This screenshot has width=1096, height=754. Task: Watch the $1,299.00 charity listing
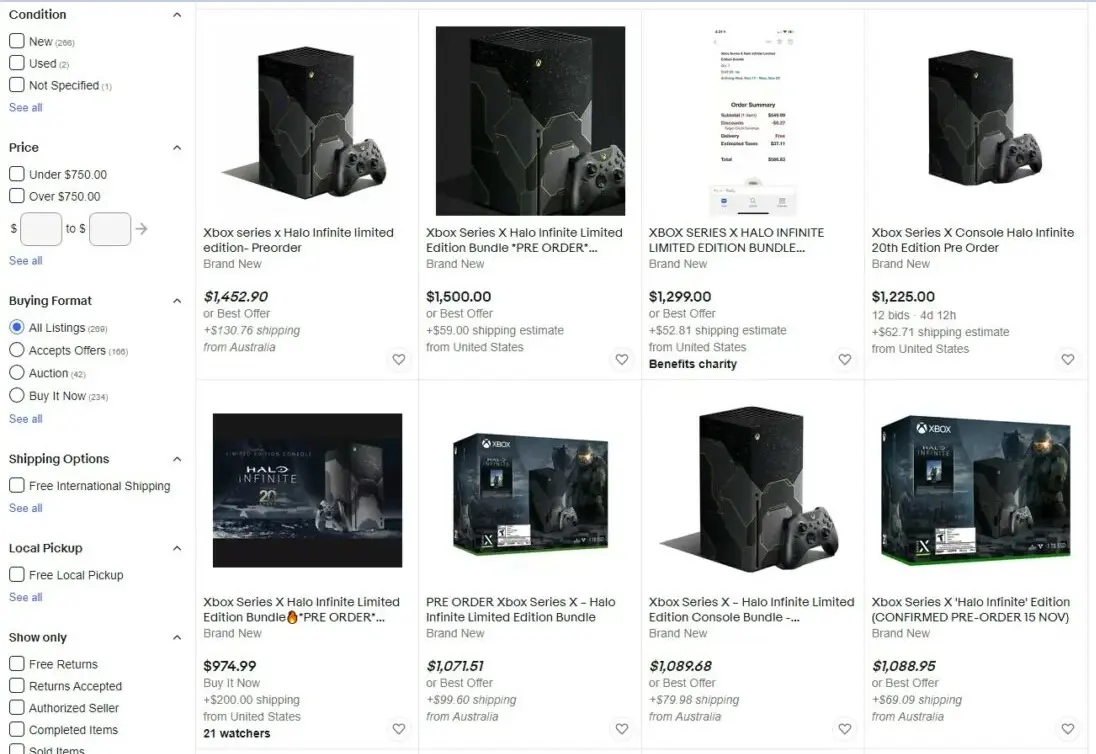[844, 359]
